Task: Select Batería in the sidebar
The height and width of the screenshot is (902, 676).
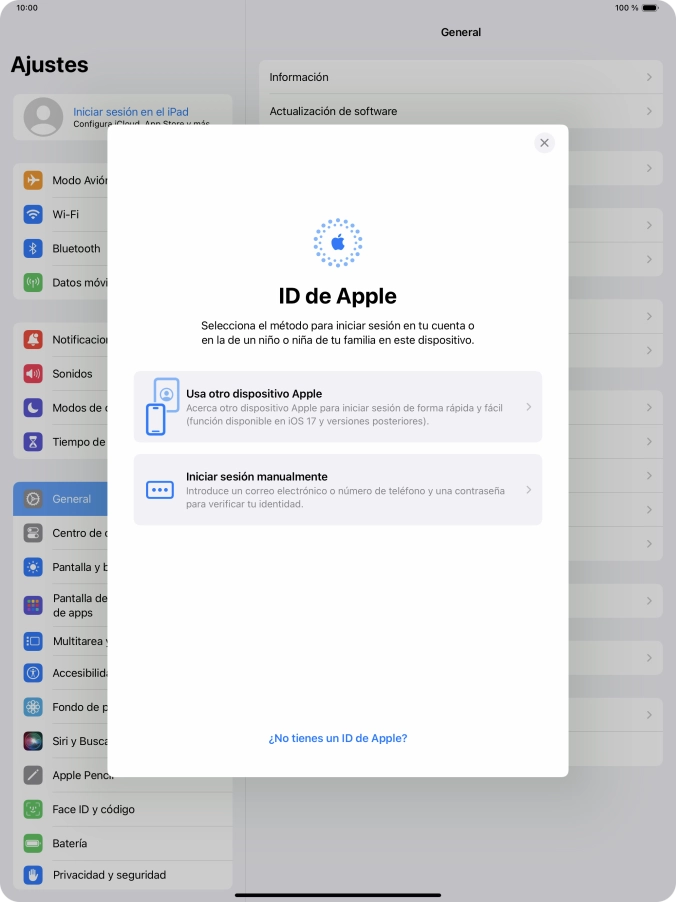Action: (123, 843)
